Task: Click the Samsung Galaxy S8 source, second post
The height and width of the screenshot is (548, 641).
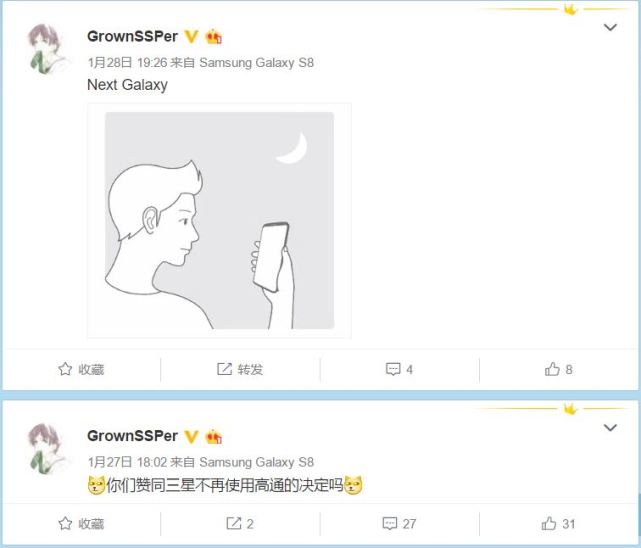Action: coord(256,462)
